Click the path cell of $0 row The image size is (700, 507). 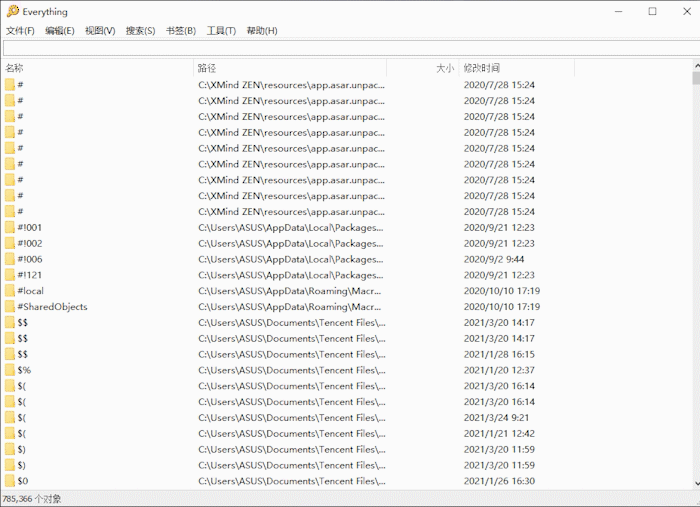click(x=292, y=481)
